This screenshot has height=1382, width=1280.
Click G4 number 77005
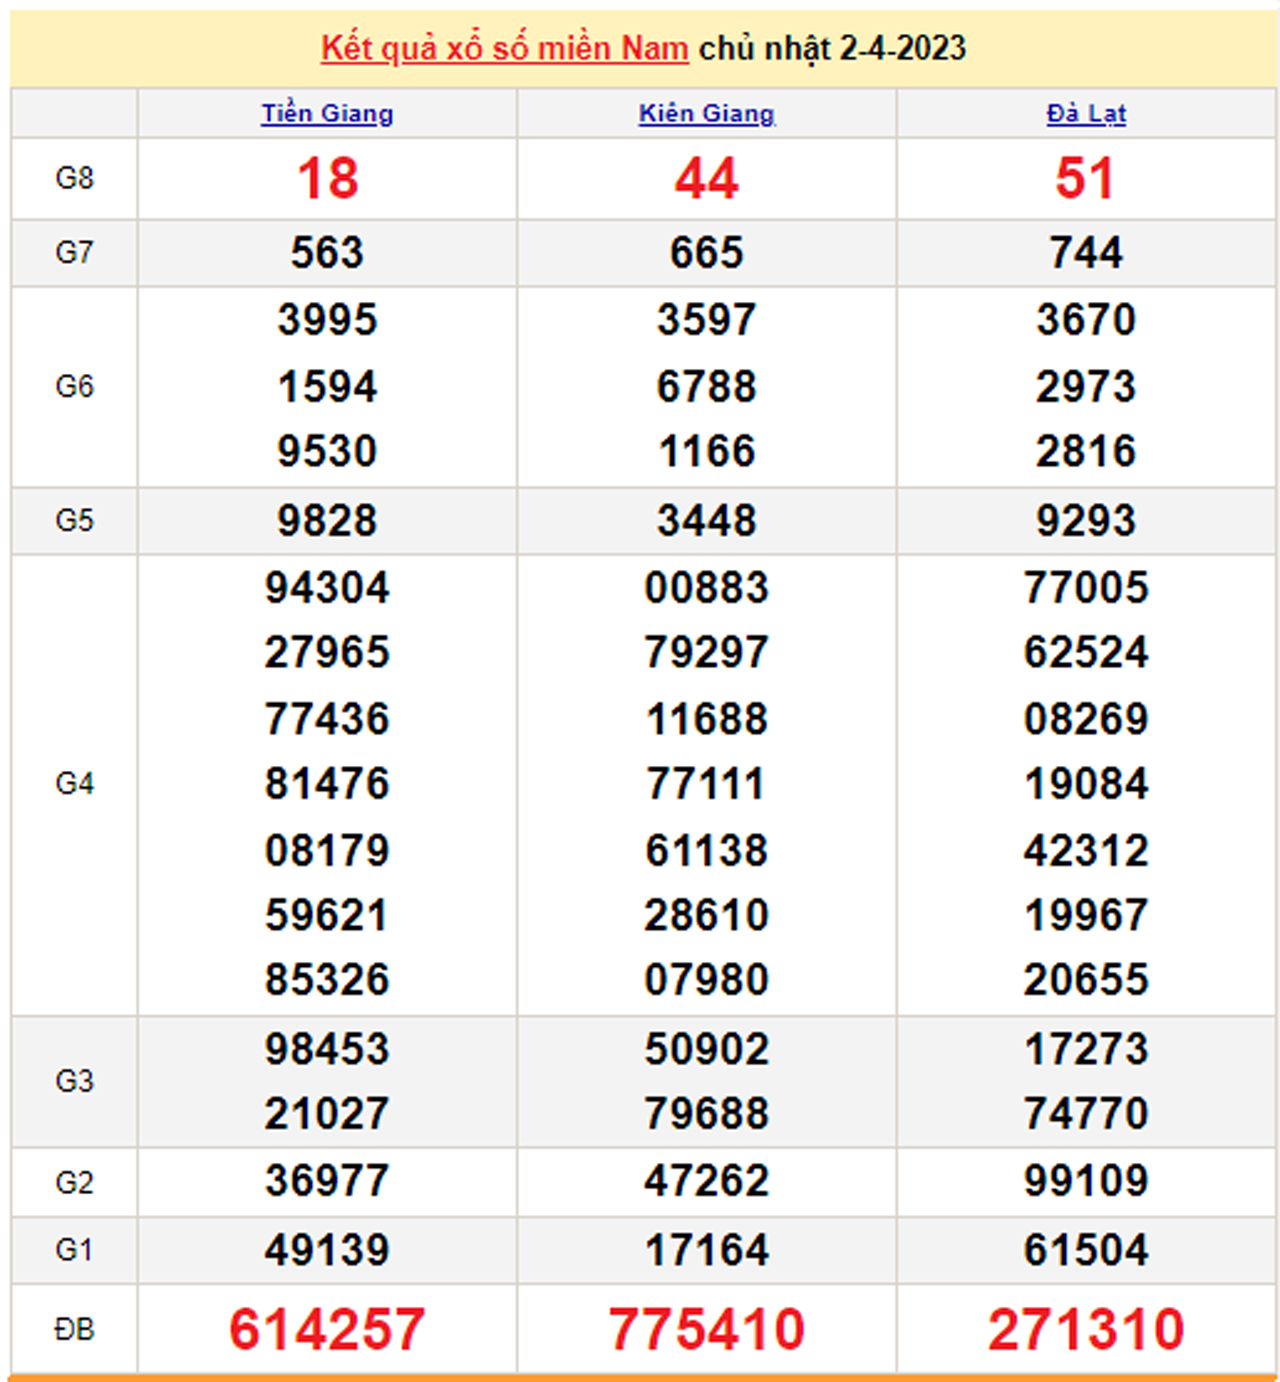1086,588
